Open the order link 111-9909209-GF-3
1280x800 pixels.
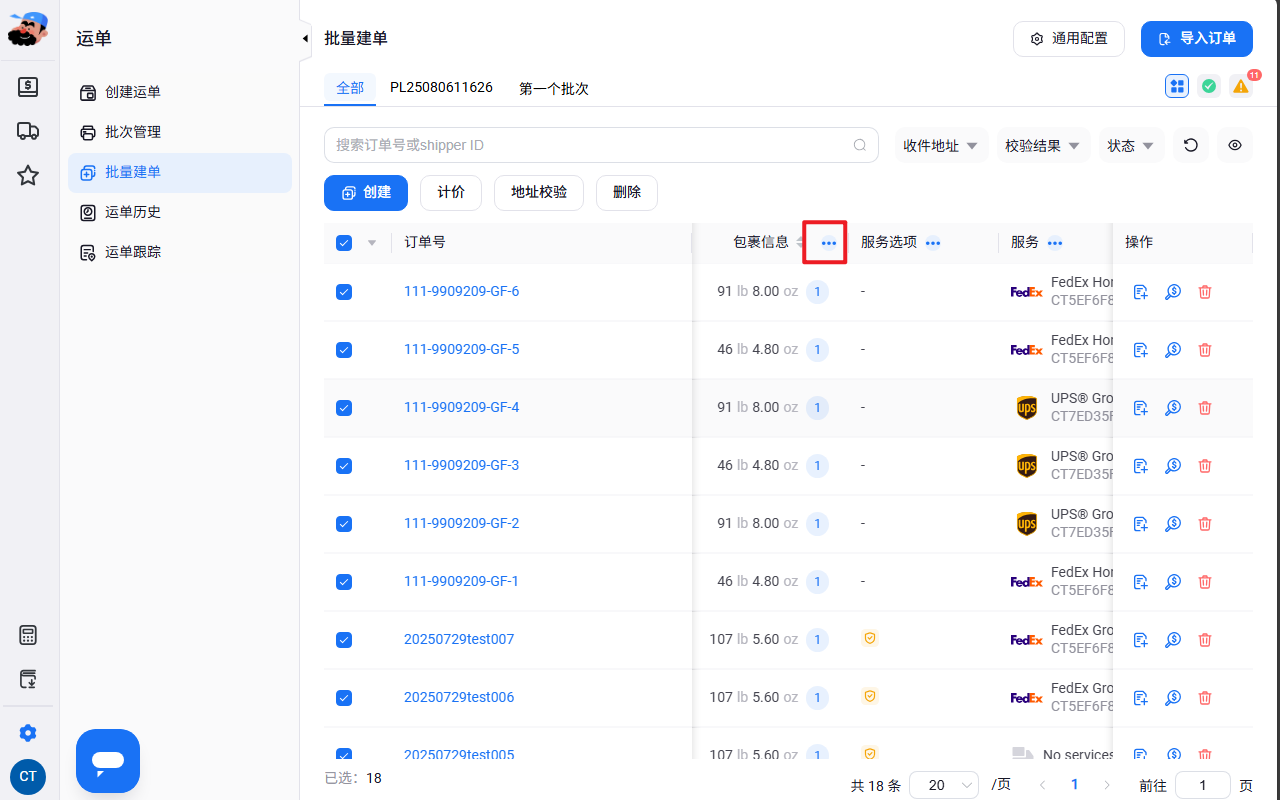coord(461,466)
